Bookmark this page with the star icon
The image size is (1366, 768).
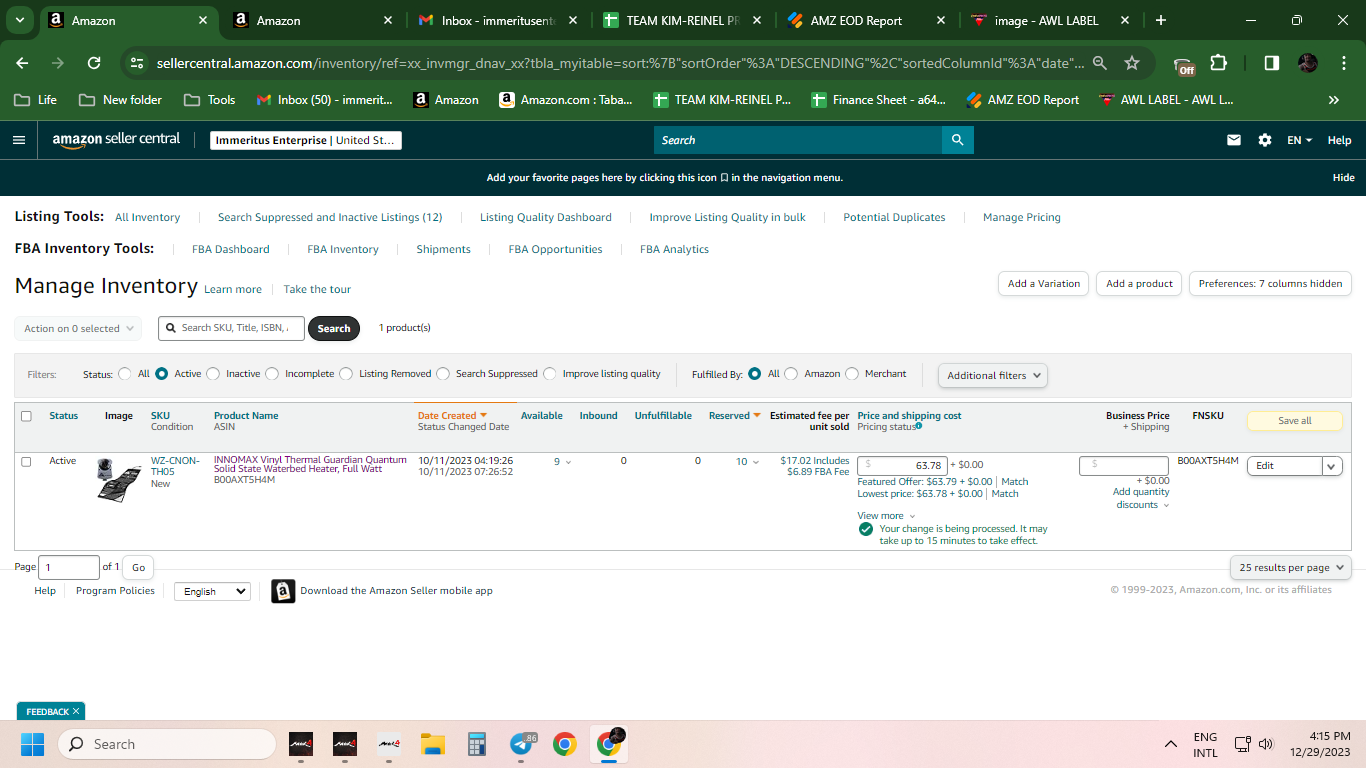coord(1132,63)
